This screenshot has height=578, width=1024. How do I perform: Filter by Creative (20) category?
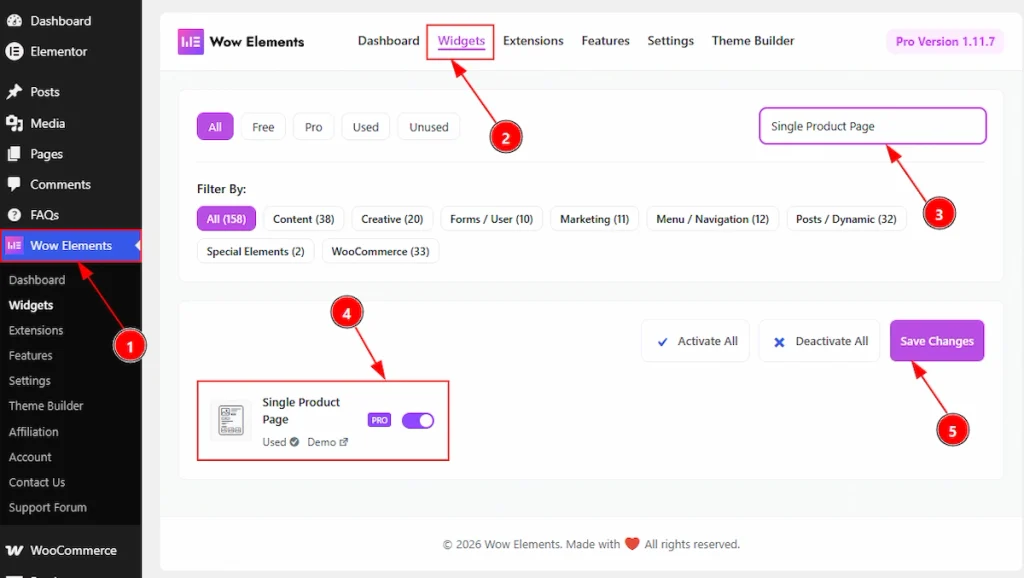(x=392, y=219)
